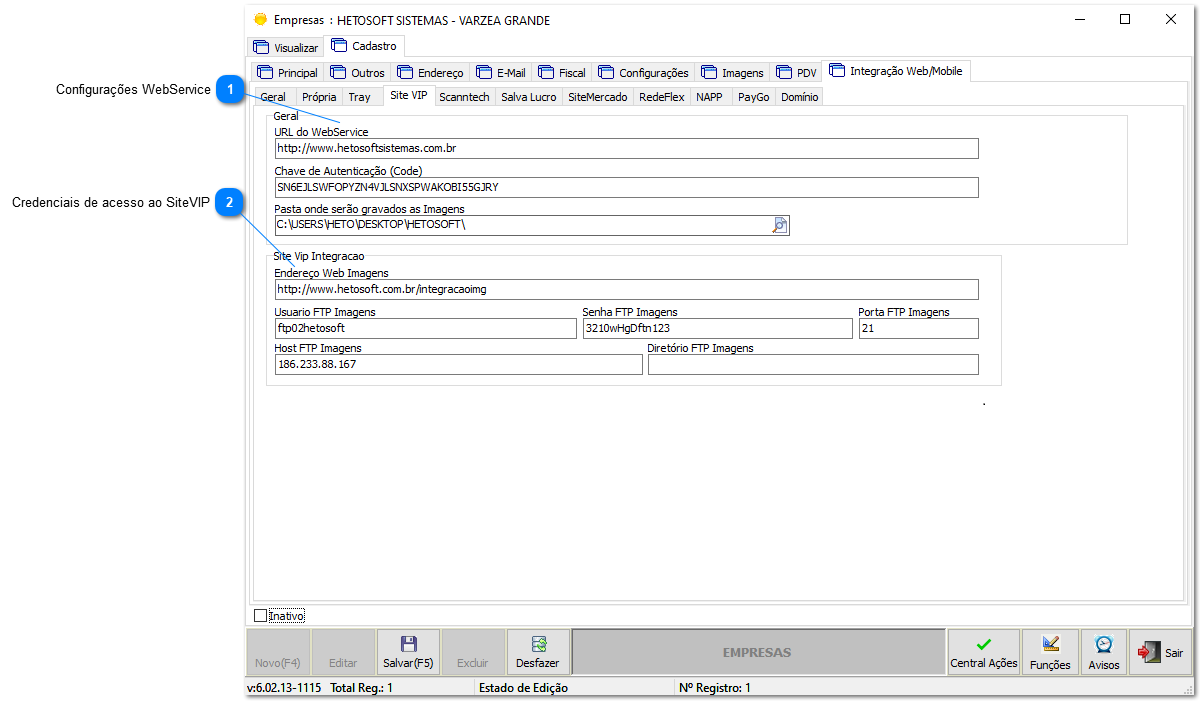Click the Avisos alarm clock icon
The height and width of the screenshot is (704, 1203).
click(x=1103, y=641)
